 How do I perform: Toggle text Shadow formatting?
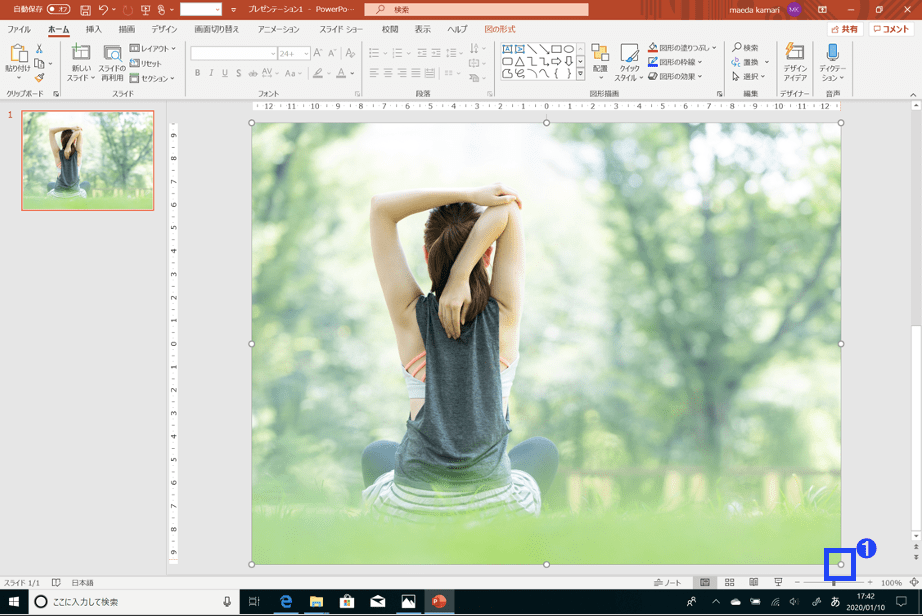point(238,73)
